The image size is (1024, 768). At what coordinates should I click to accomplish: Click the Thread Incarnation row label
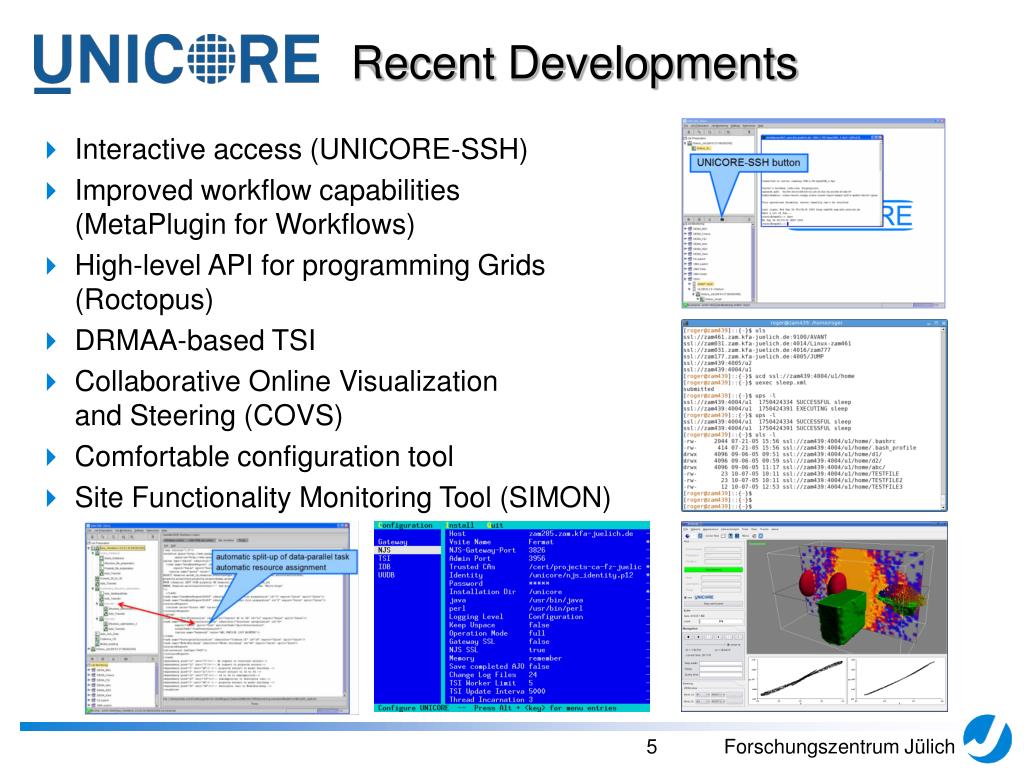click(x=487, y=699)
